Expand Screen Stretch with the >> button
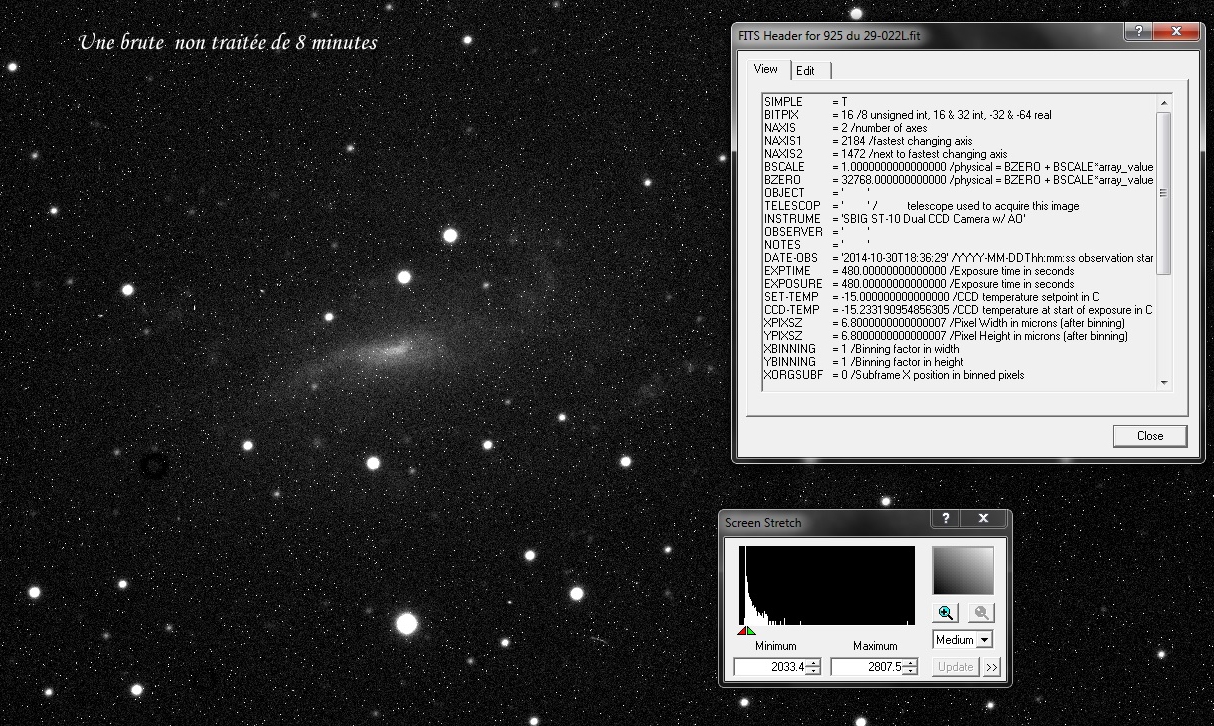This screenshot has width=1214, height=726. coord(991,667)
